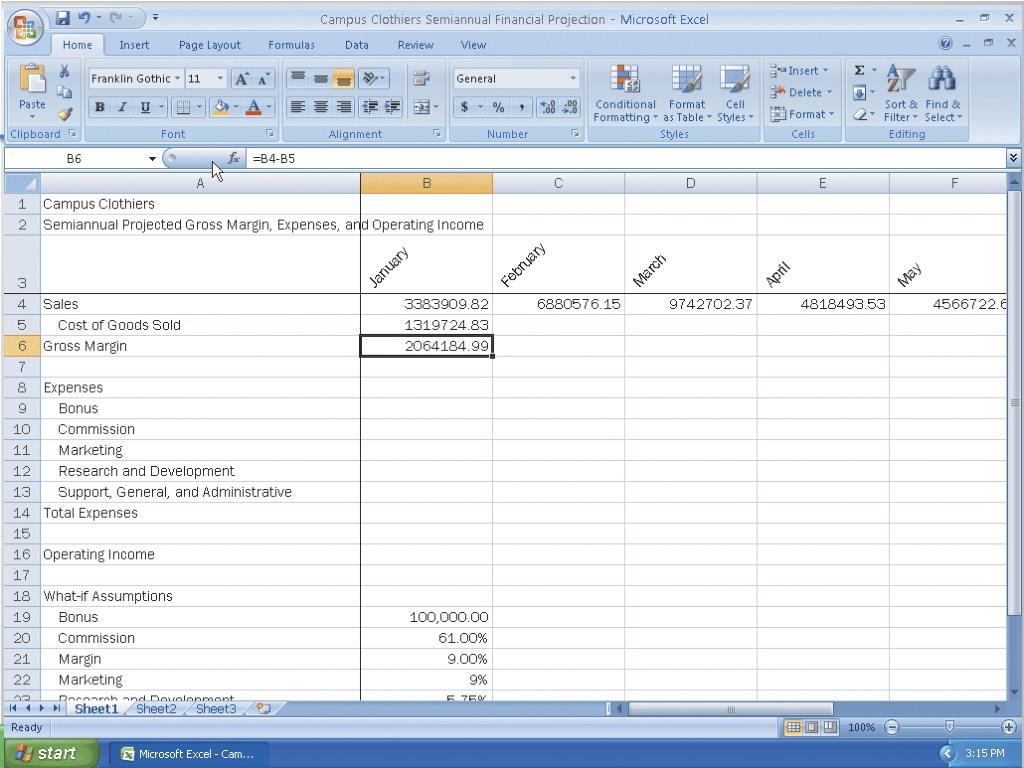
Task: Open Sort & Filter options
Action: click(901, 93)
